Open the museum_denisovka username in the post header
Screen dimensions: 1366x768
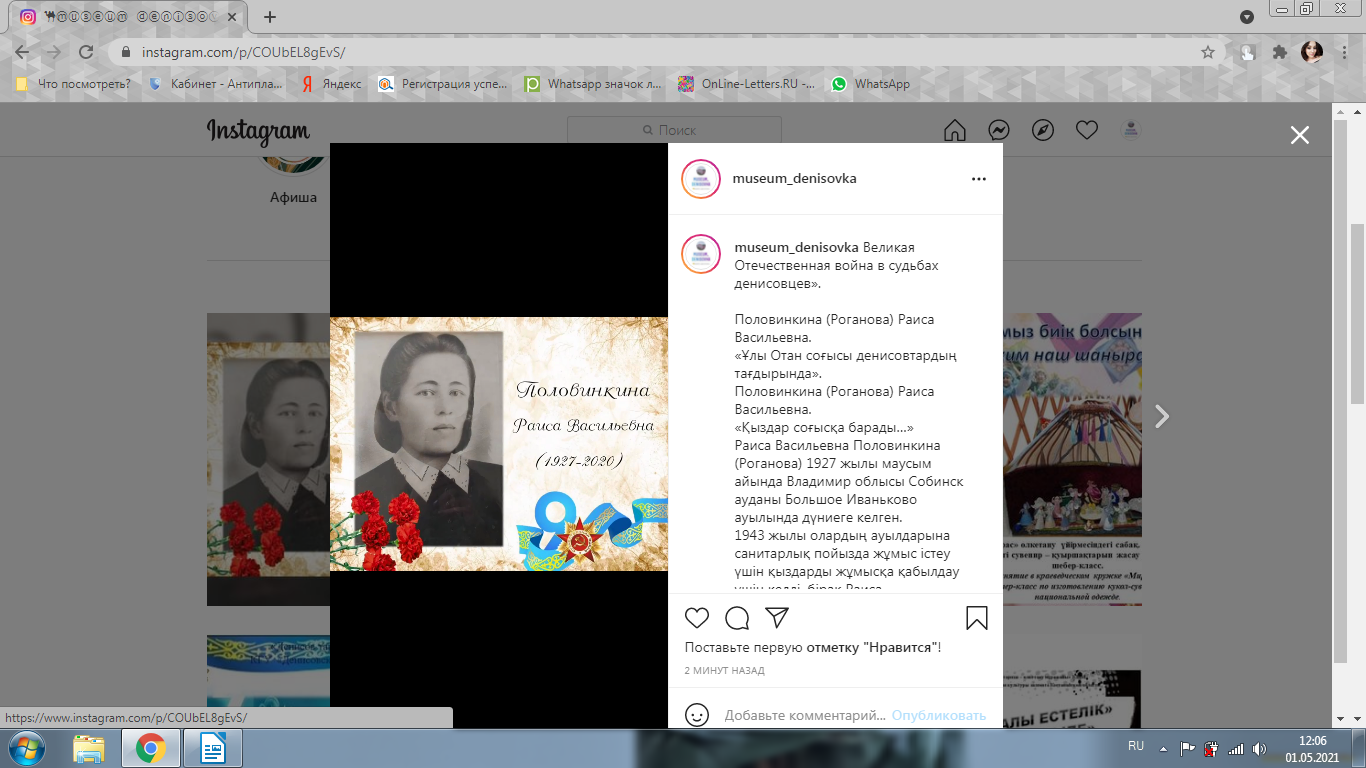click(x=794, y=179)
